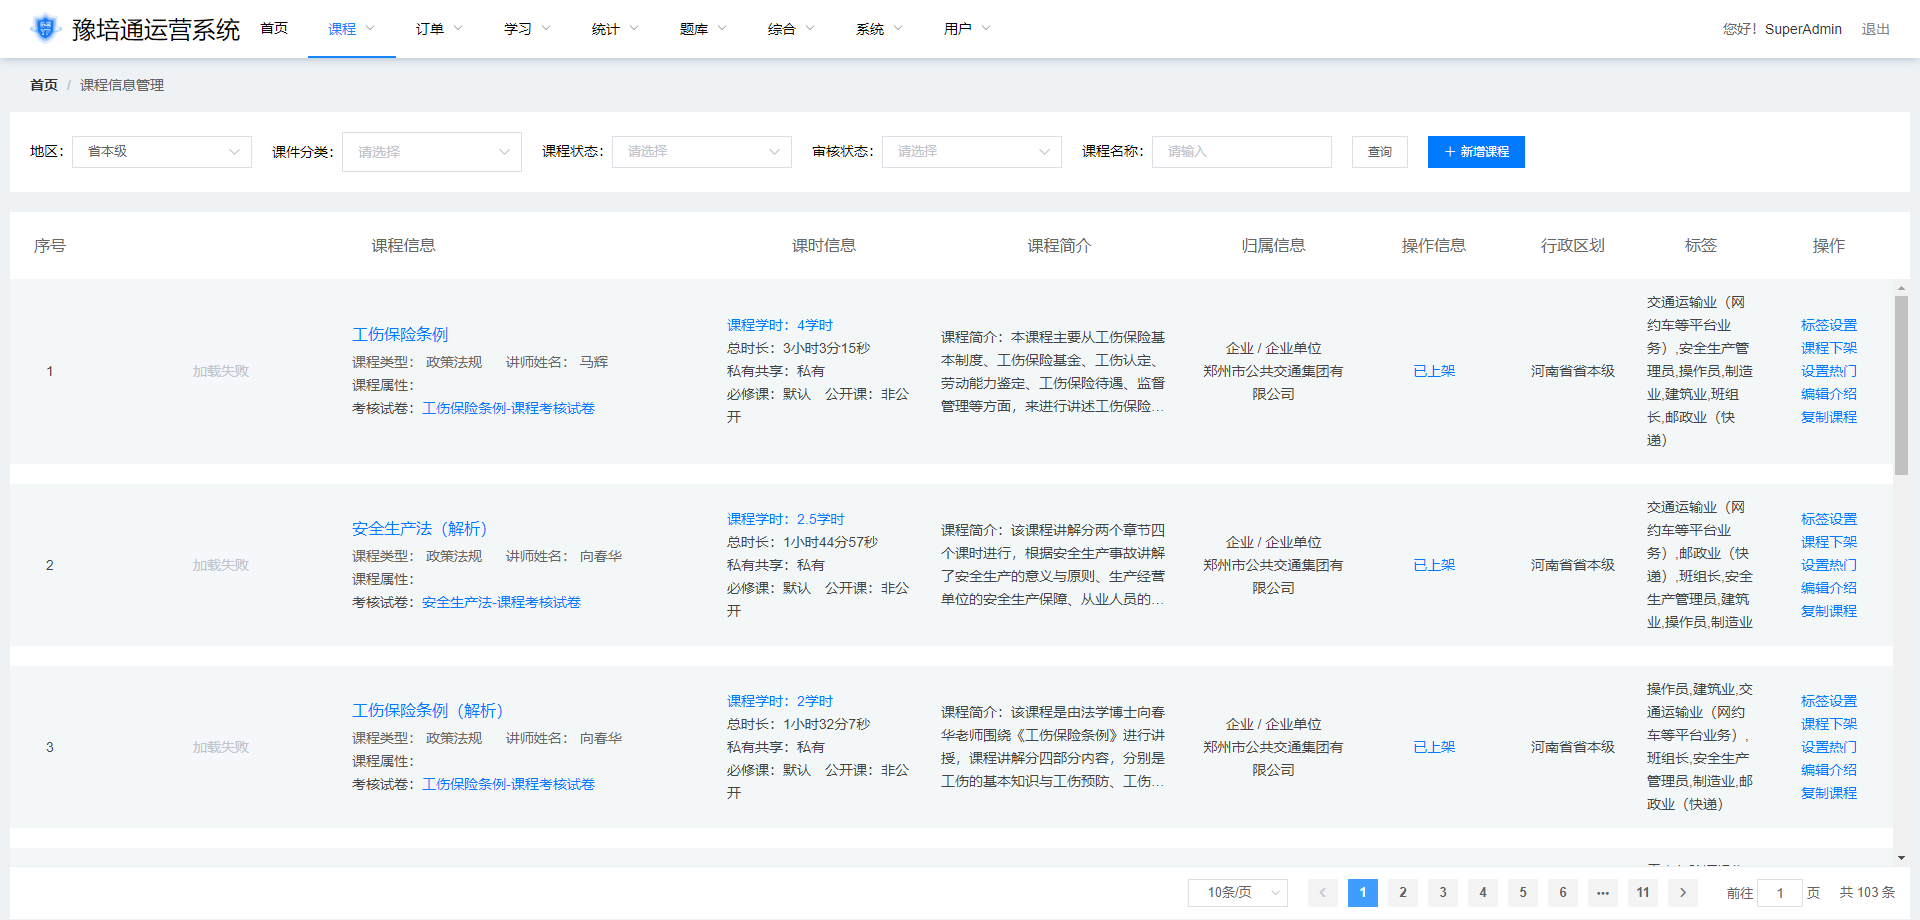
Task: Open the 系统 menu
Action: pos(879,29)
